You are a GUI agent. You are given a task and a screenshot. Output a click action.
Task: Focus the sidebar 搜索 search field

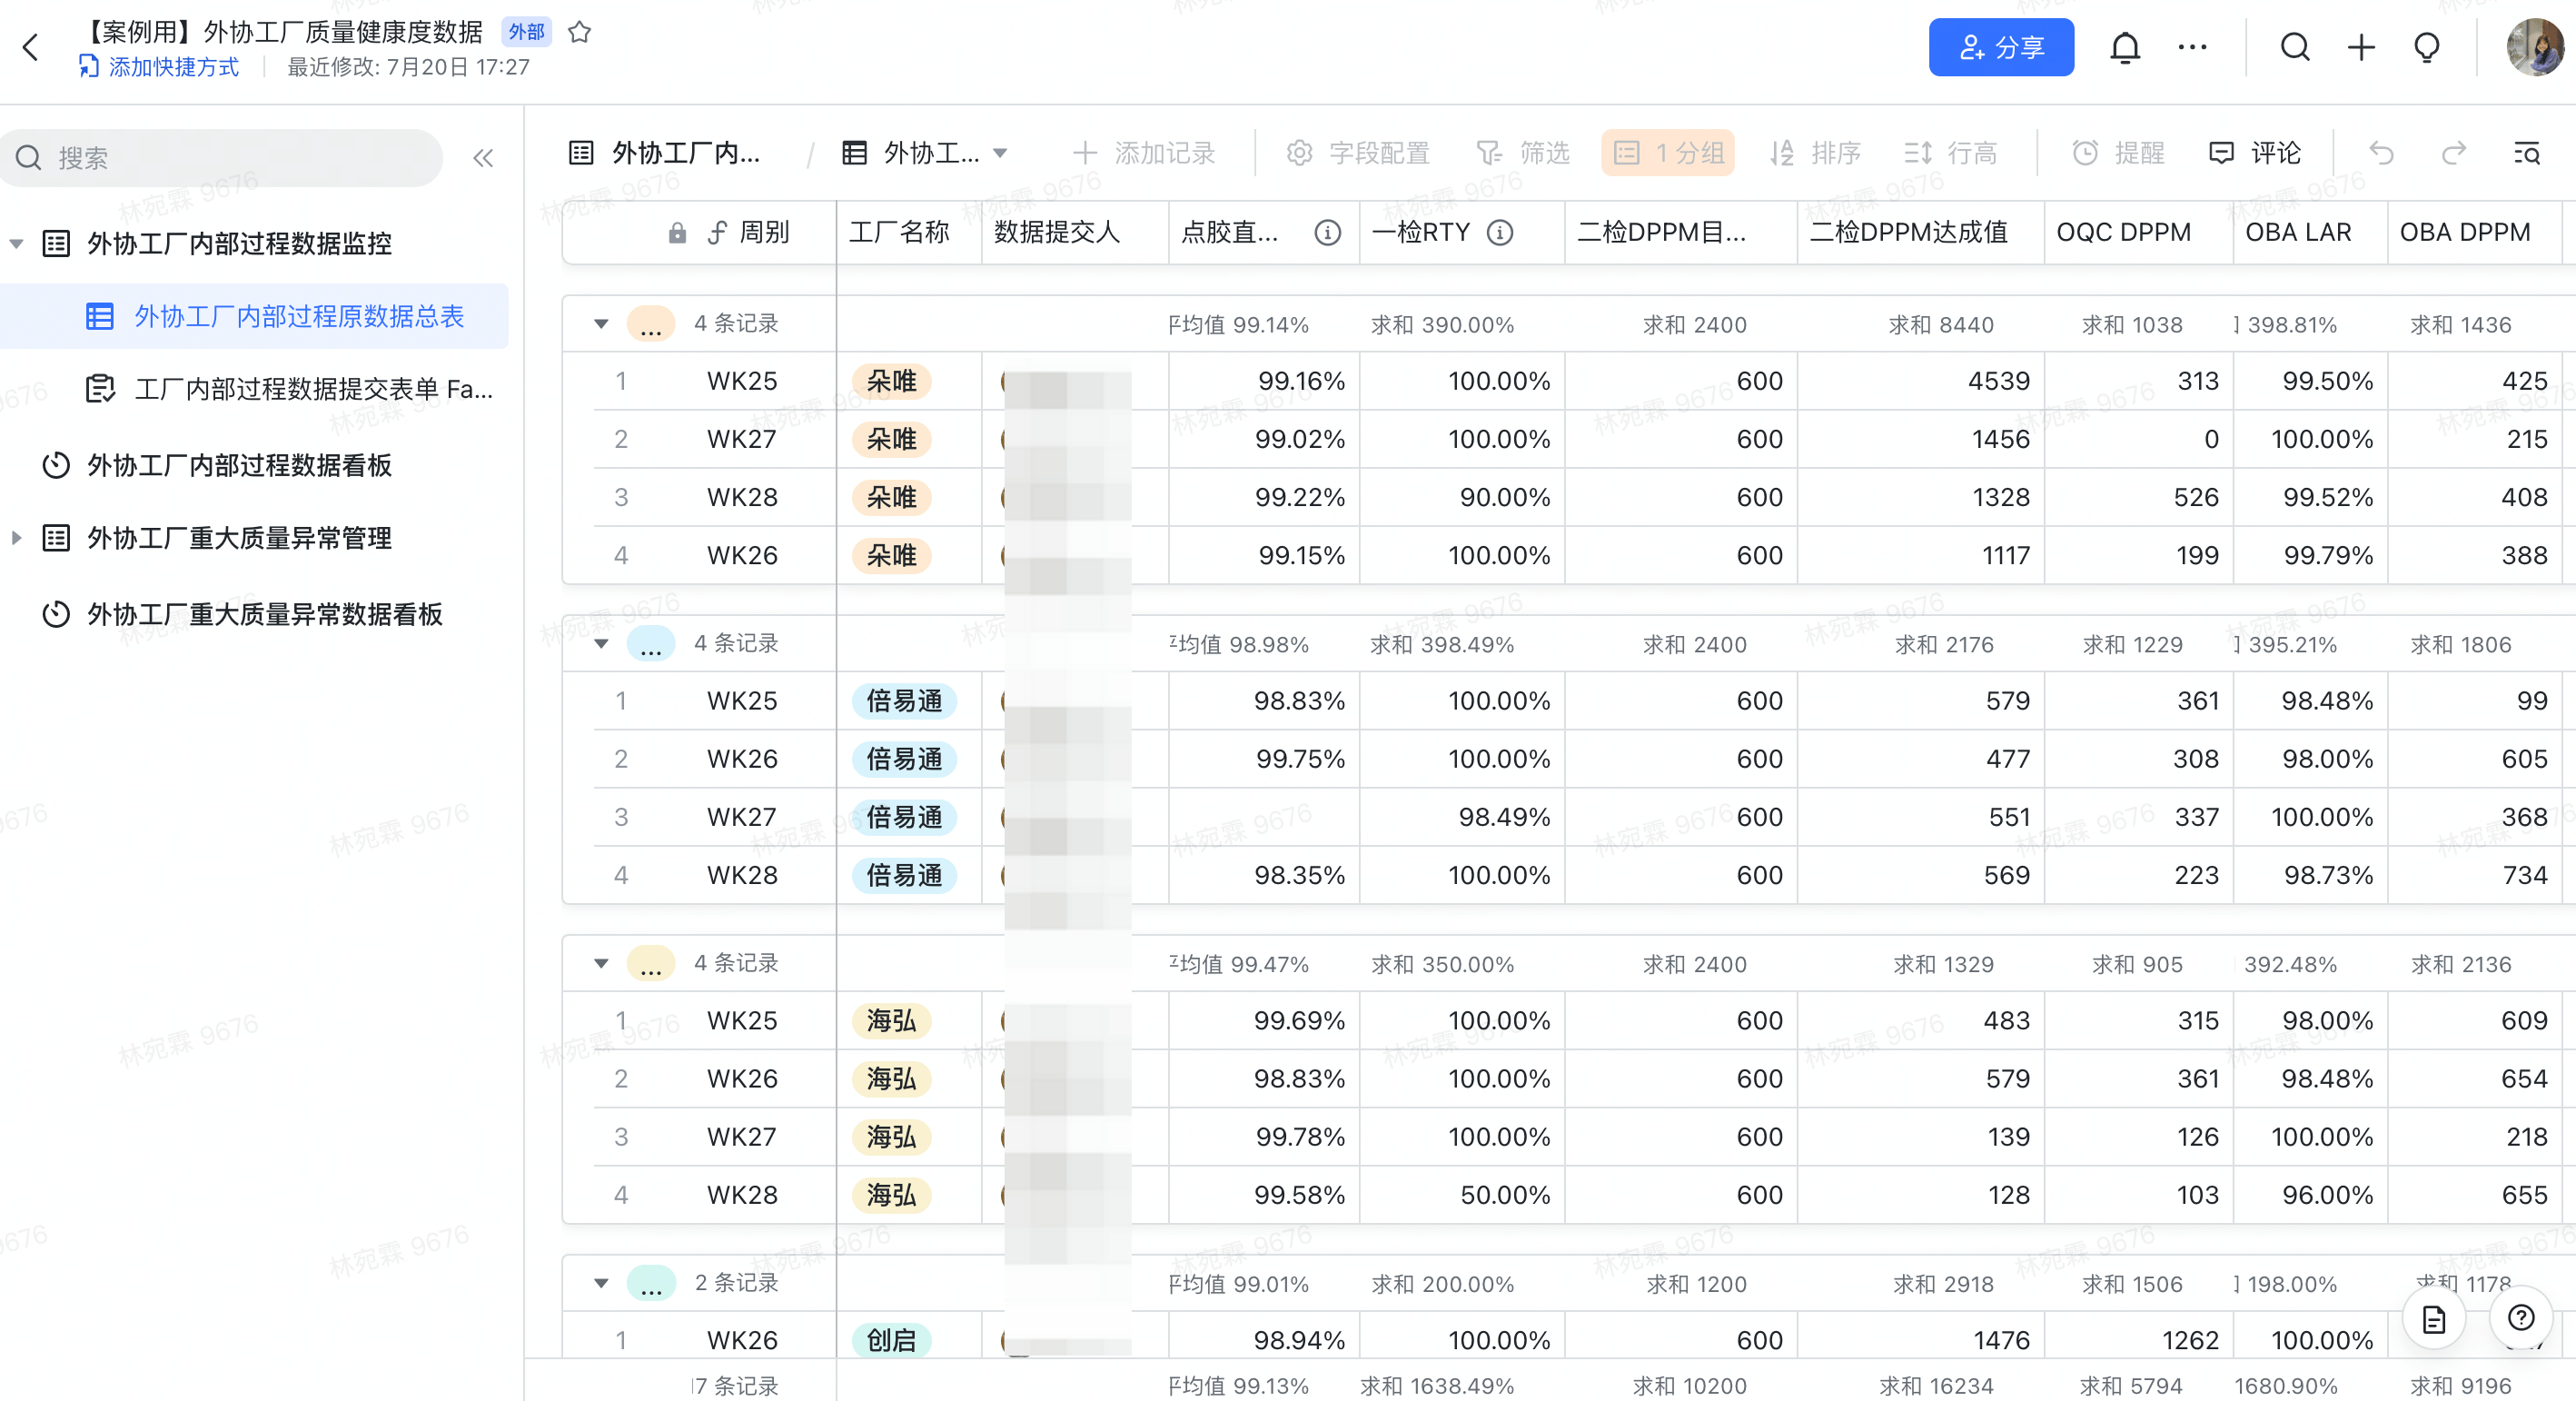221,158
